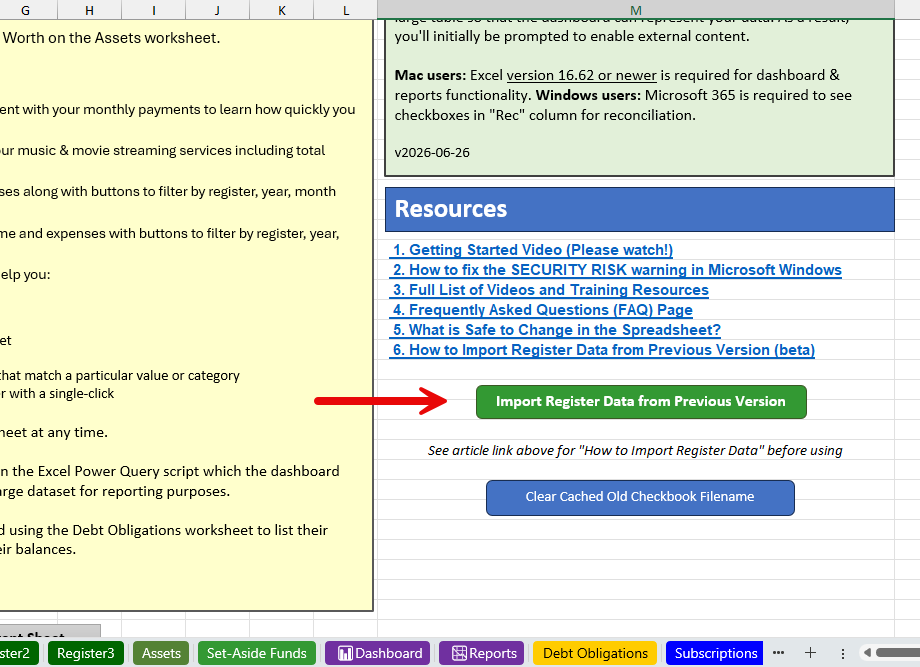Select the Debt Obligations sheet tab
This screenshot has height=667, width=920.
tap(595, 653)
